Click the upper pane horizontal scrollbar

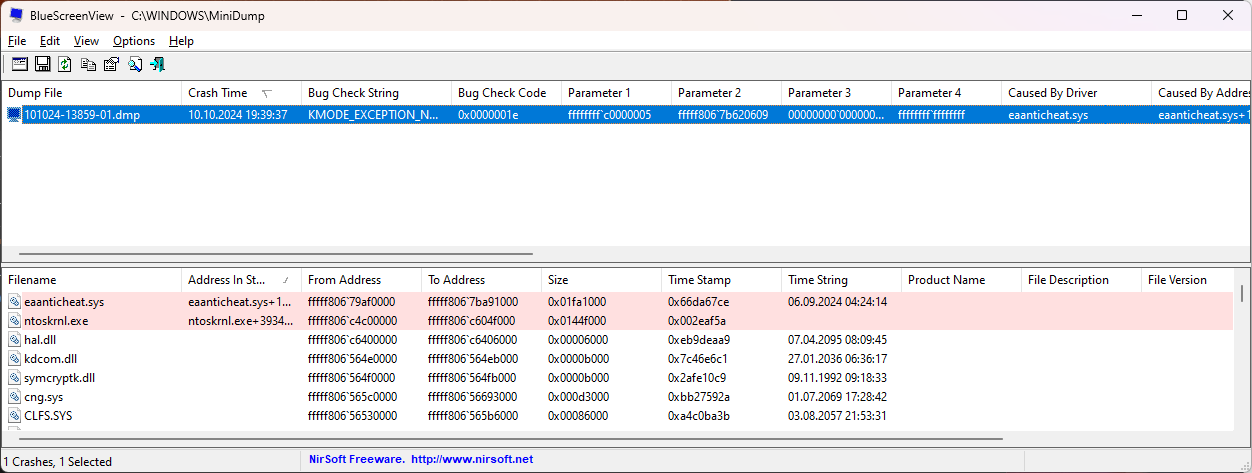(276, 254)
